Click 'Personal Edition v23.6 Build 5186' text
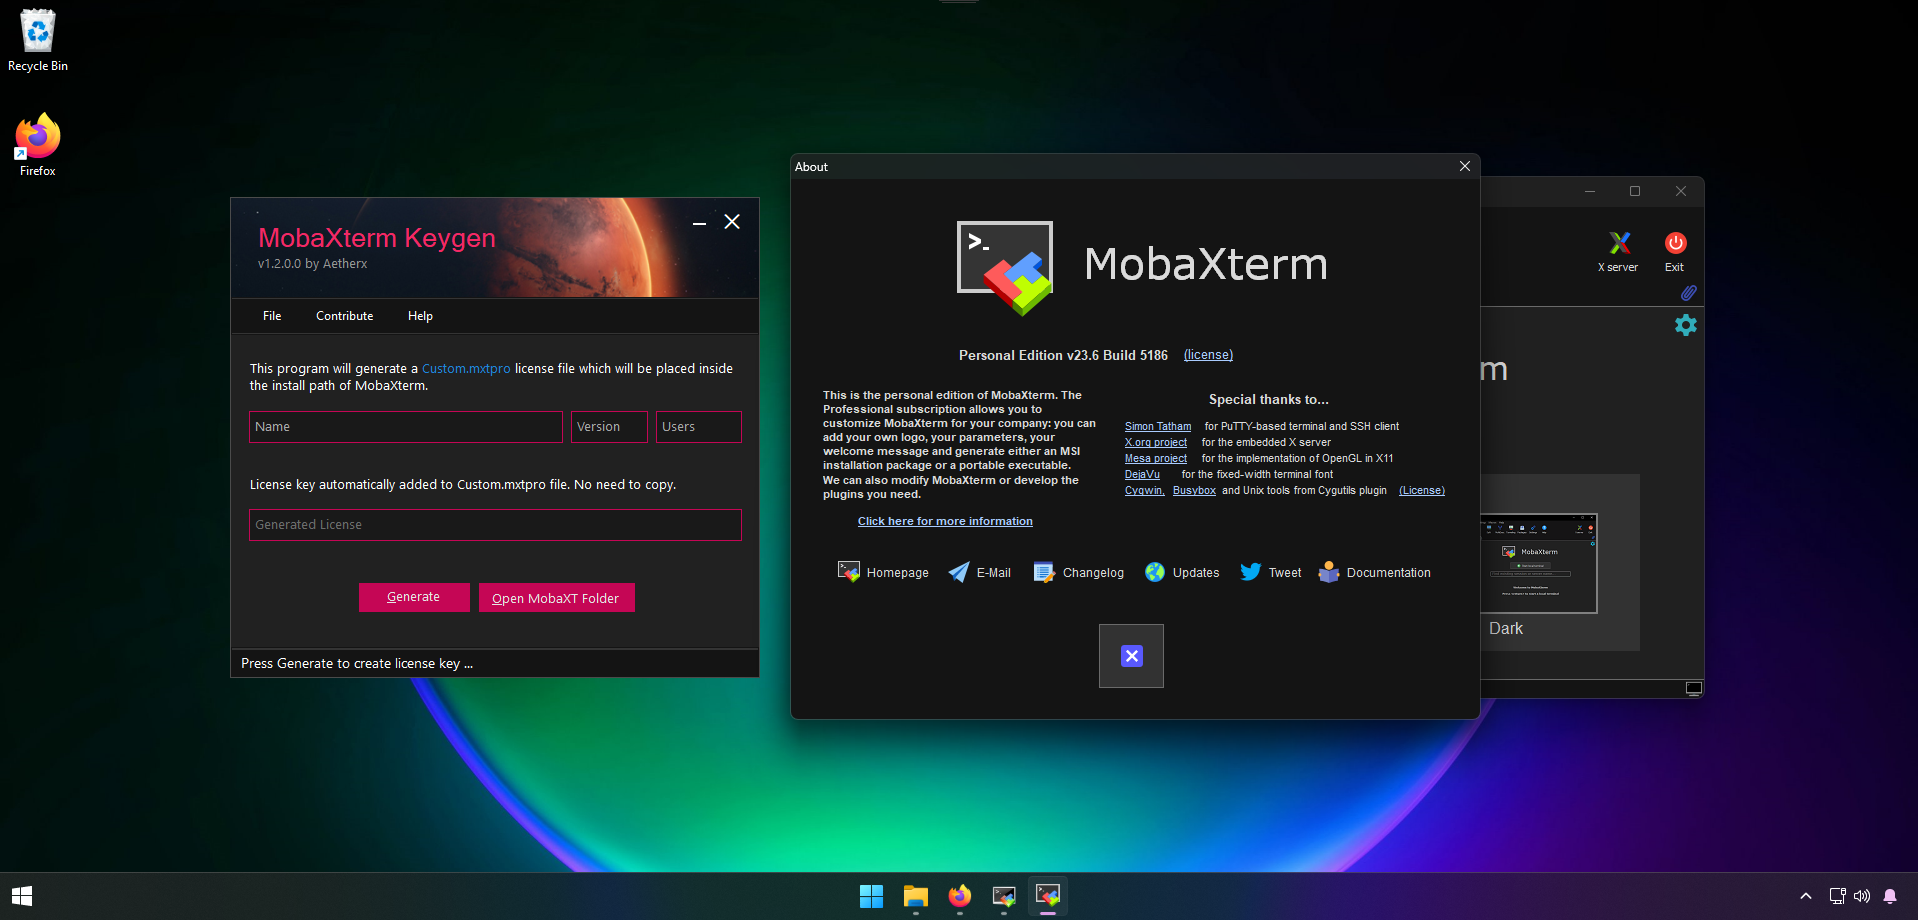 1063,355
